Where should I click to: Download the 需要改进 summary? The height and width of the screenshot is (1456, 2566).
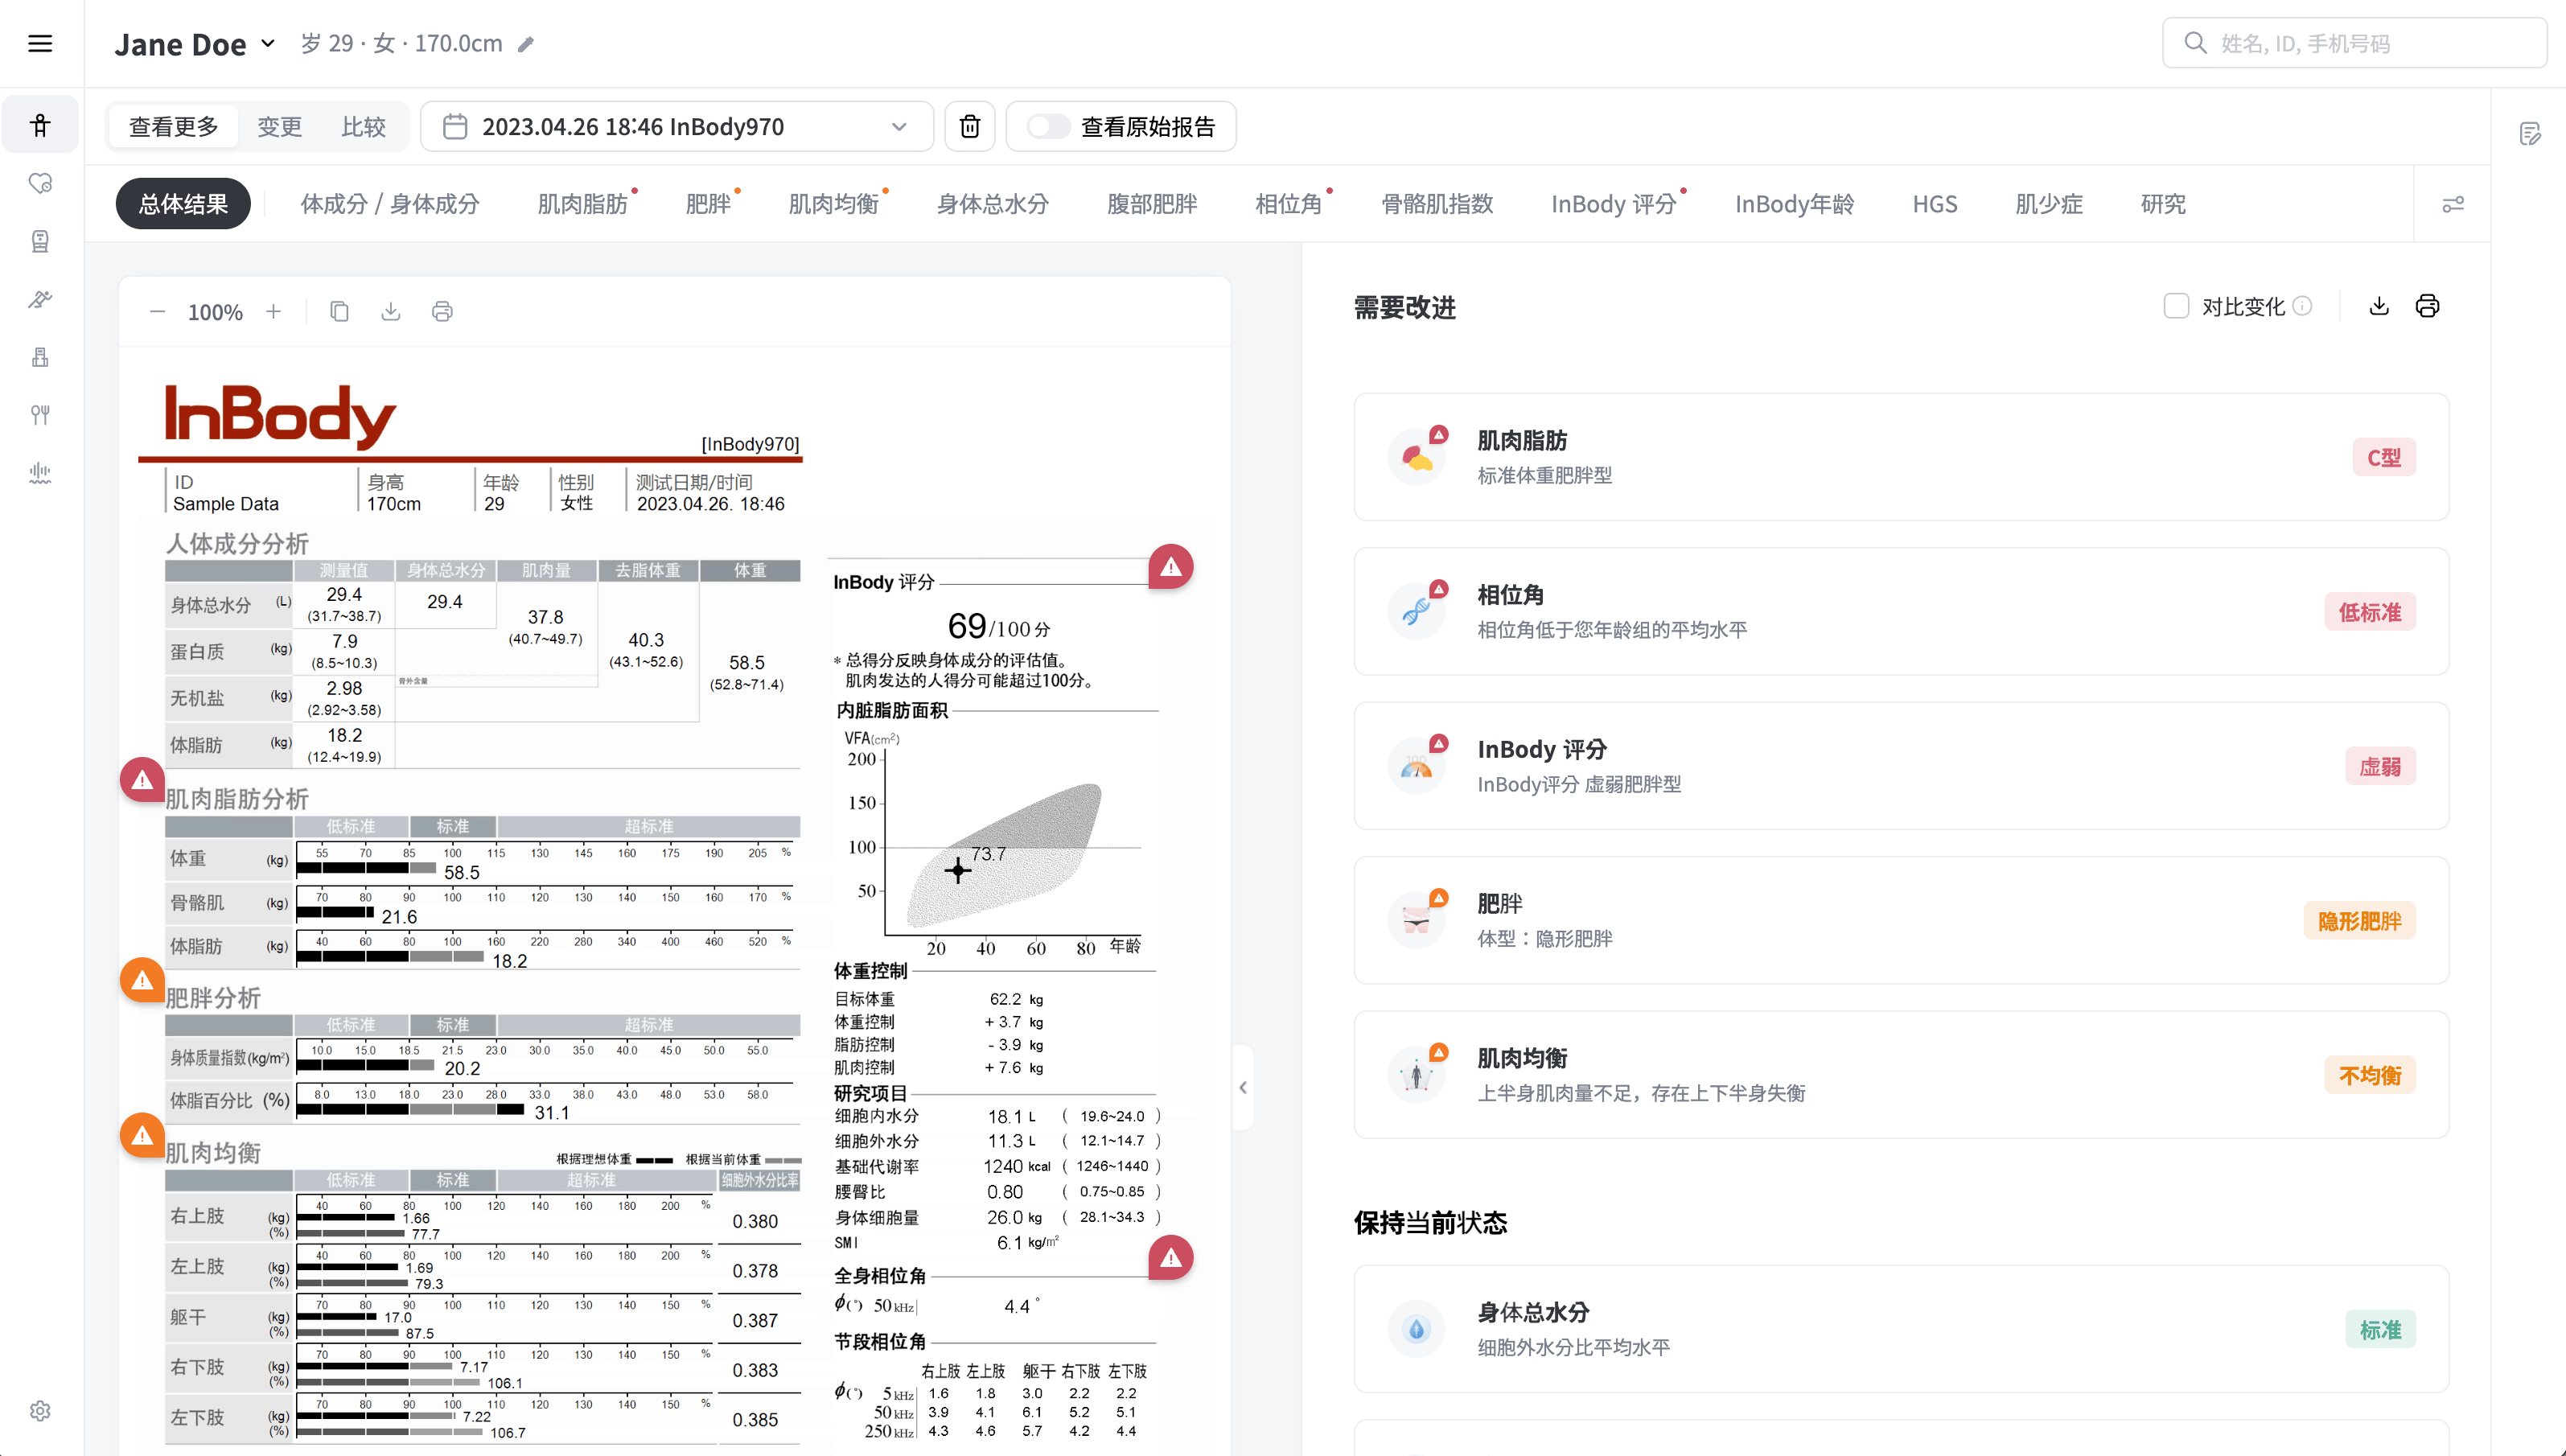2379,306
